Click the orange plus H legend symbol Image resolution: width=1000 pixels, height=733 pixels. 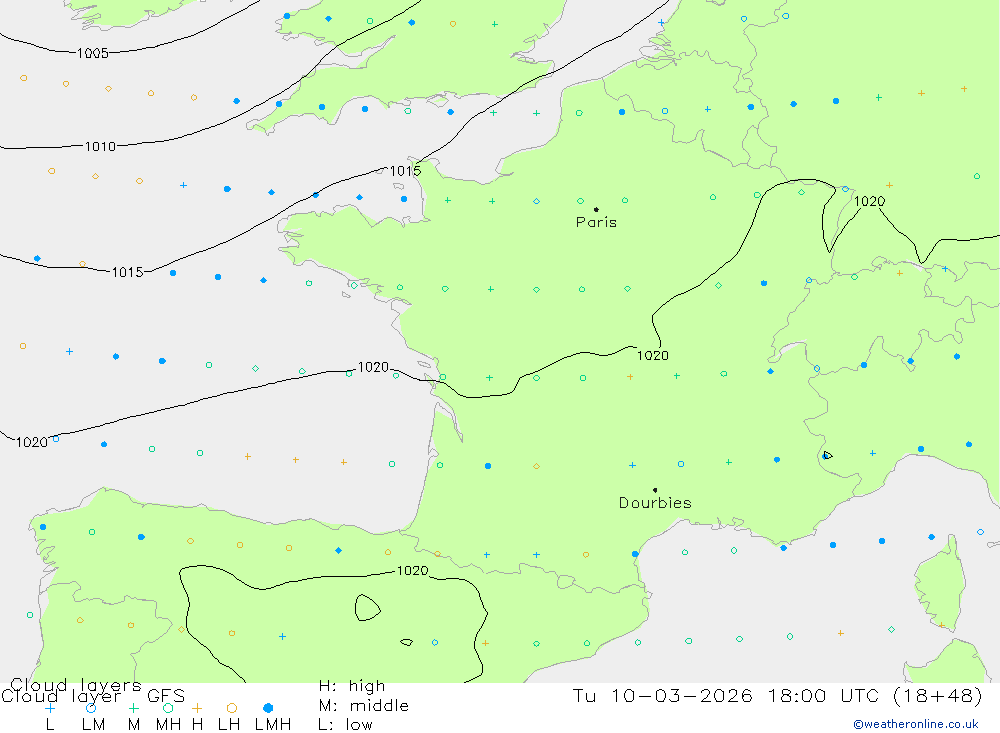coord(197,708)
